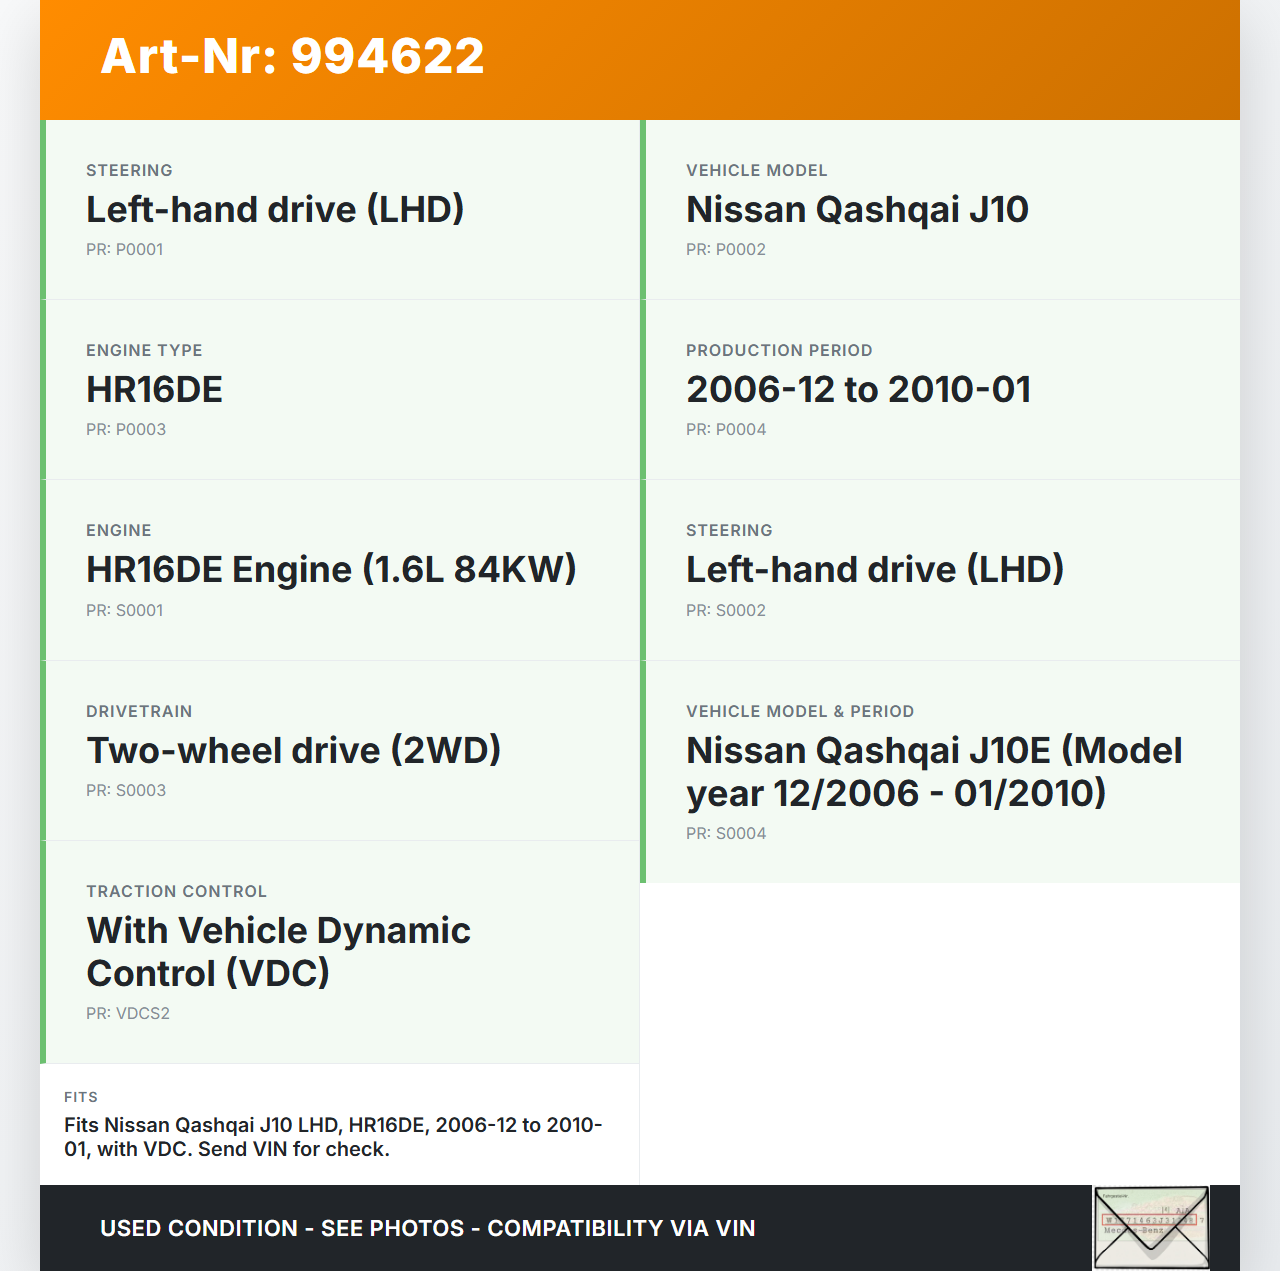The width and height of the screenshot is (1280, 1272).
Task: Click the PR: P0004 code
Action: tap(726, 429)
